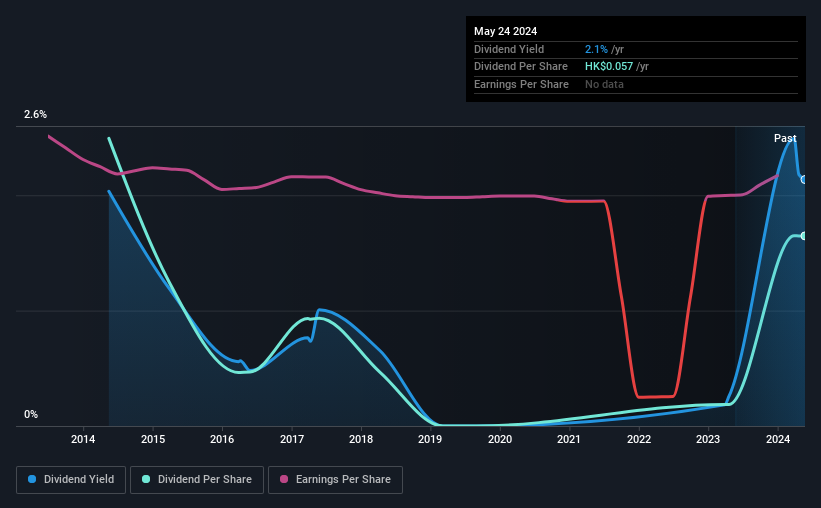
Task: Select the 2024 year label on the axis
Action: click(779, 440)
